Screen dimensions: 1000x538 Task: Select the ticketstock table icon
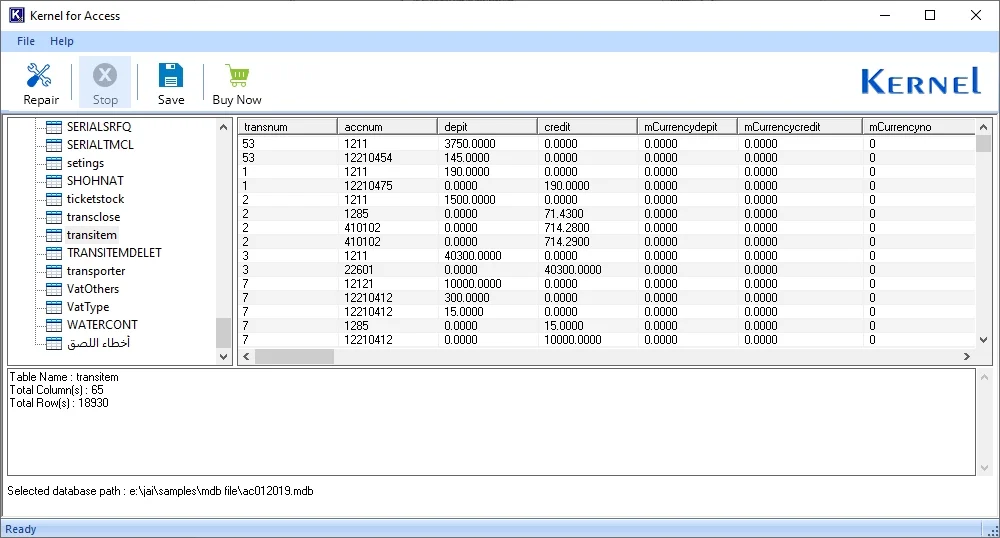[54, 199]
